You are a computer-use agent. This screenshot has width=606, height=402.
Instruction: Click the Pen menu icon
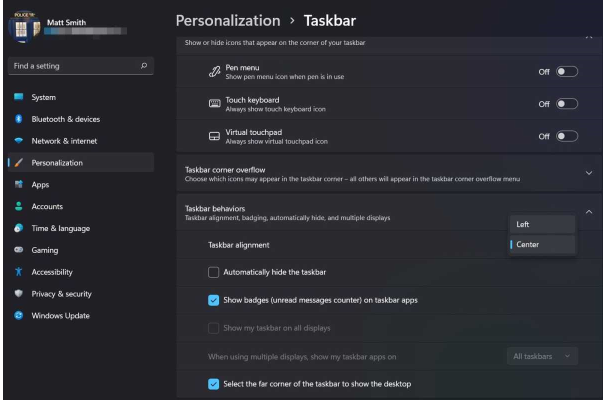point(215,72)
